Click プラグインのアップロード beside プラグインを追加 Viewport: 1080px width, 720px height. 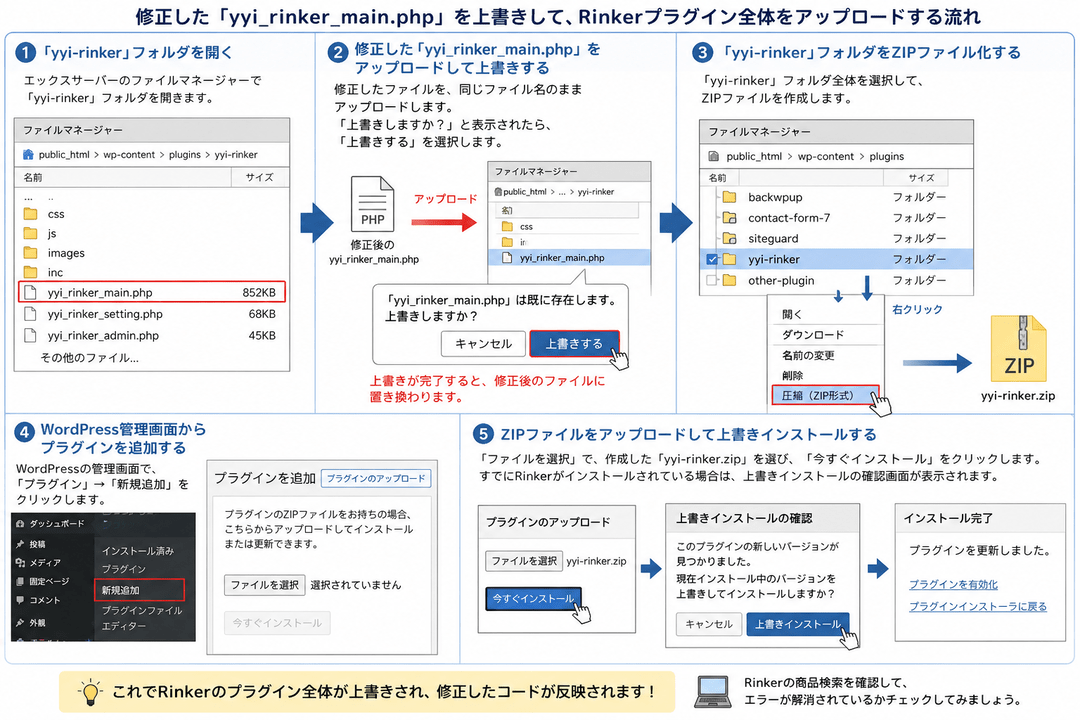[376, 478]
